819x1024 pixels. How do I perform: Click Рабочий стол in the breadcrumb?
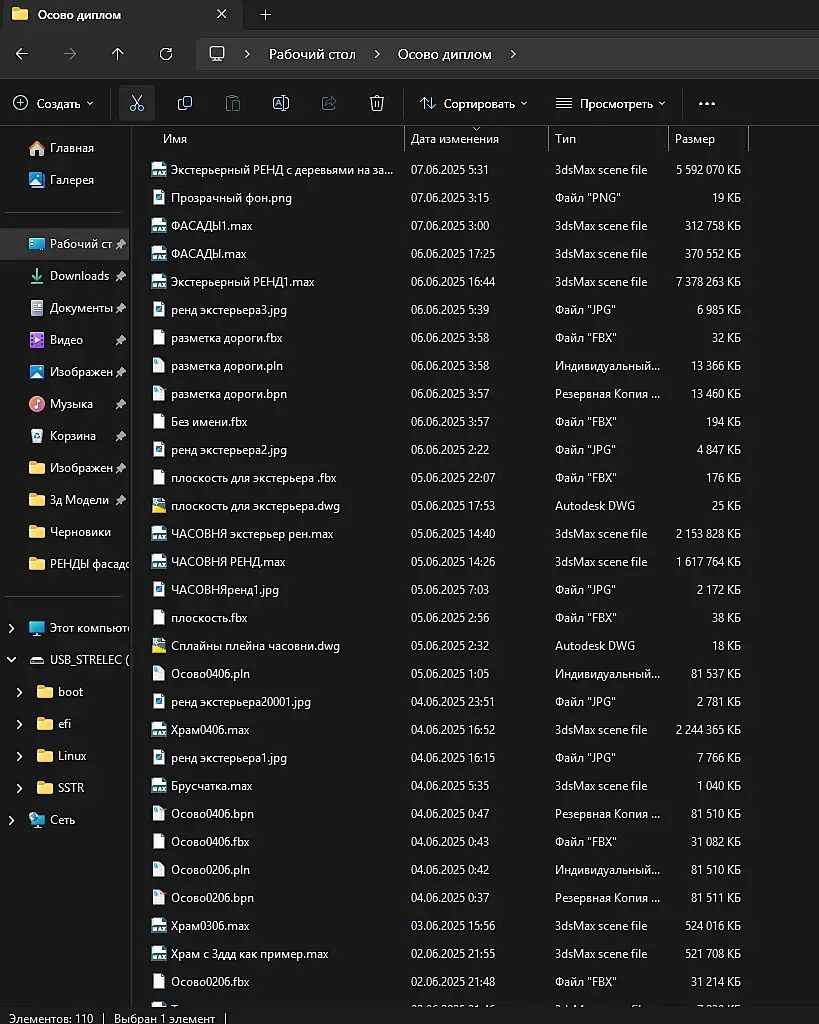312,54
